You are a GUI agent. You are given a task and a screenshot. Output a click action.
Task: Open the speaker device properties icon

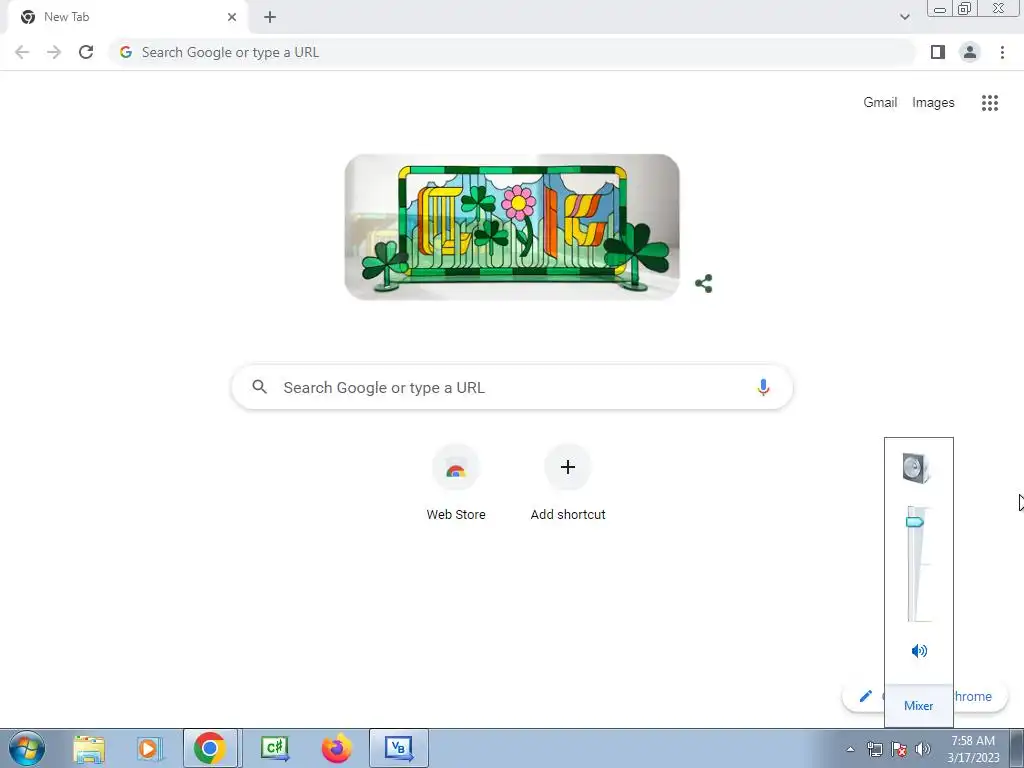tap(916, 468)
